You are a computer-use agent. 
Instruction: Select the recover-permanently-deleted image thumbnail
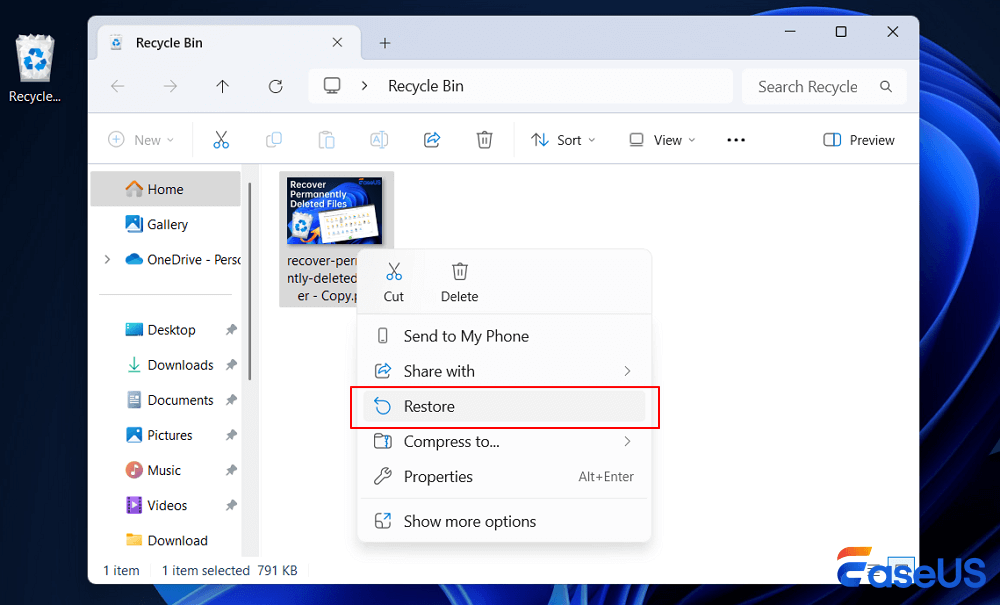[336, 209]
